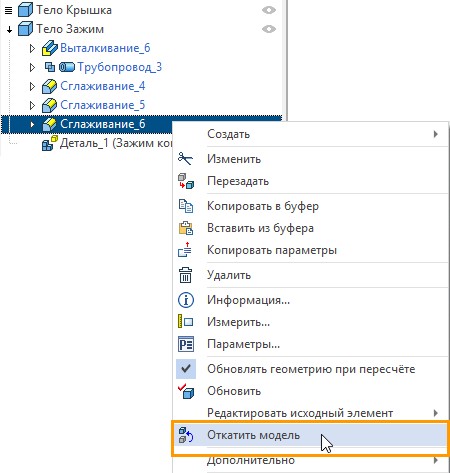Click the trash can icon for Удалить
450x473 pixels.
pos(186,275)
